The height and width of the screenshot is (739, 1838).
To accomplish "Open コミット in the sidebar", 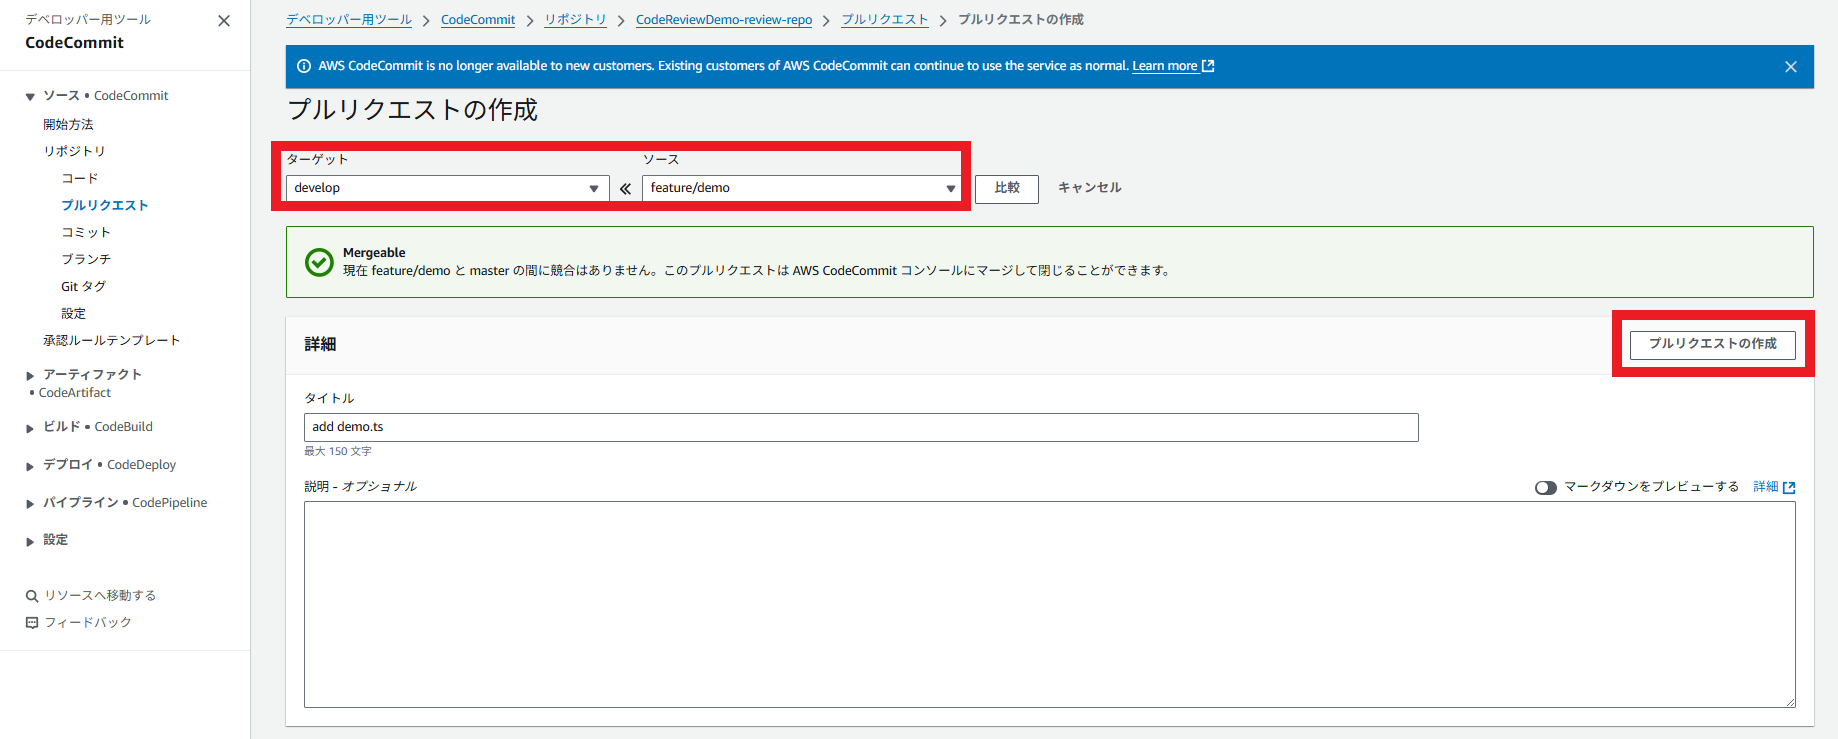I will click(x=86, y=232).
